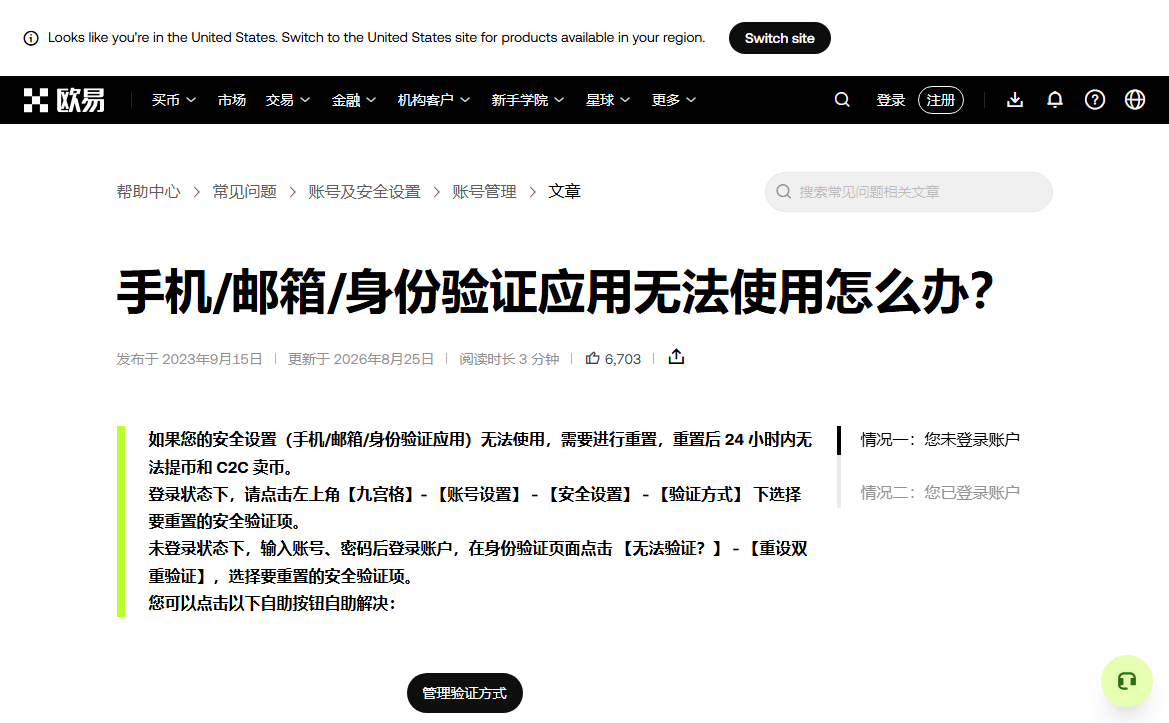Screen dimensions: 1169x723
Task: Go to 账号及安全设置 breadcrumb
Action: point(365,192)
